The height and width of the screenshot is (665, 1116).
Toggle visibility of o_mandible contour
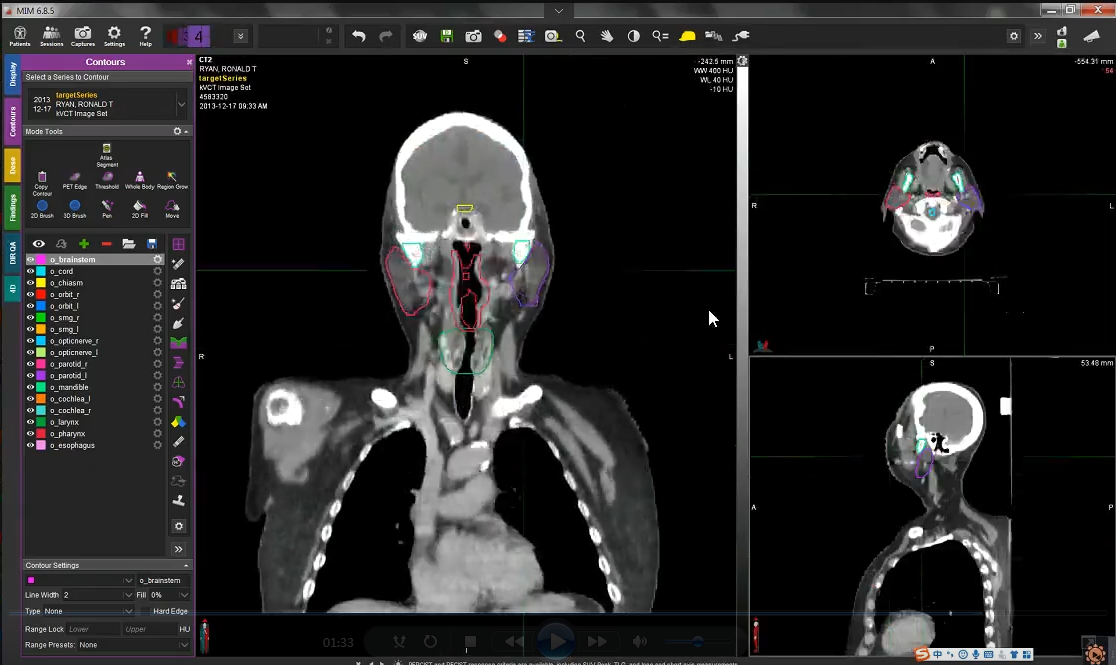click(x=30, y=387)
